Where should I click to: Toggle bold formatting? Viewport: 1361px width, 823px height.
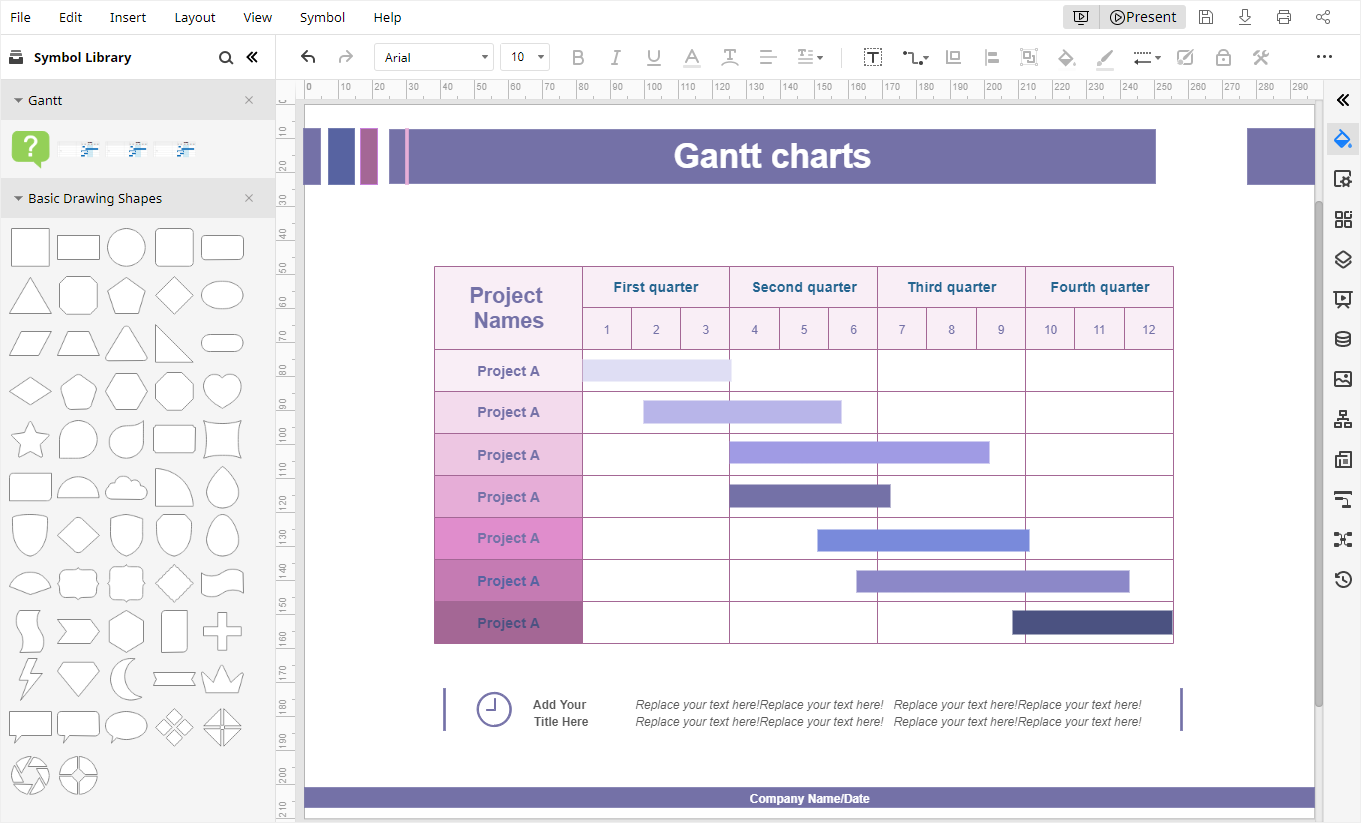577,57
